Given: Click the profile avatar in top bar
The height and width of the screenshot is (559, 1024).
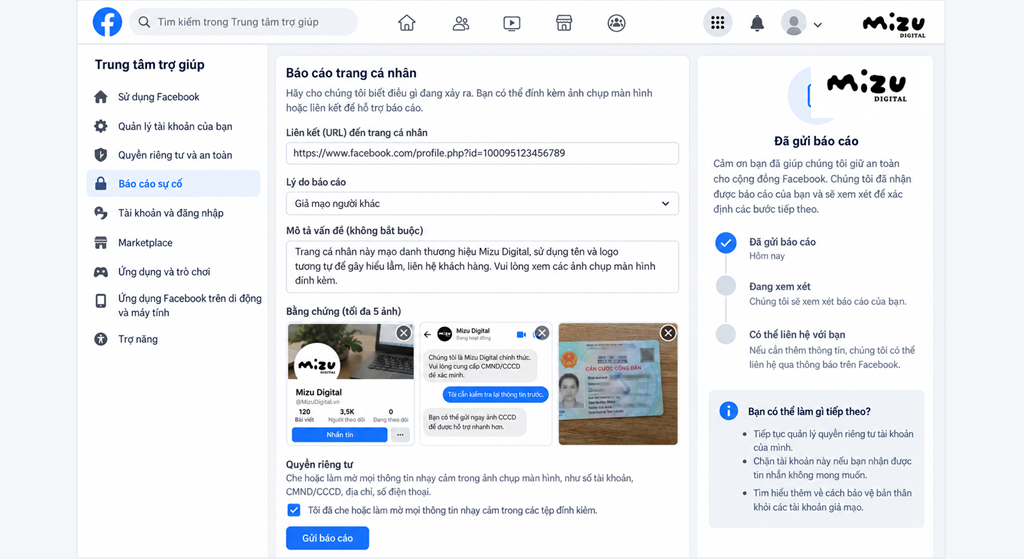Looking at the screenshot, I should pyautogui.click(x=793, y=23).
